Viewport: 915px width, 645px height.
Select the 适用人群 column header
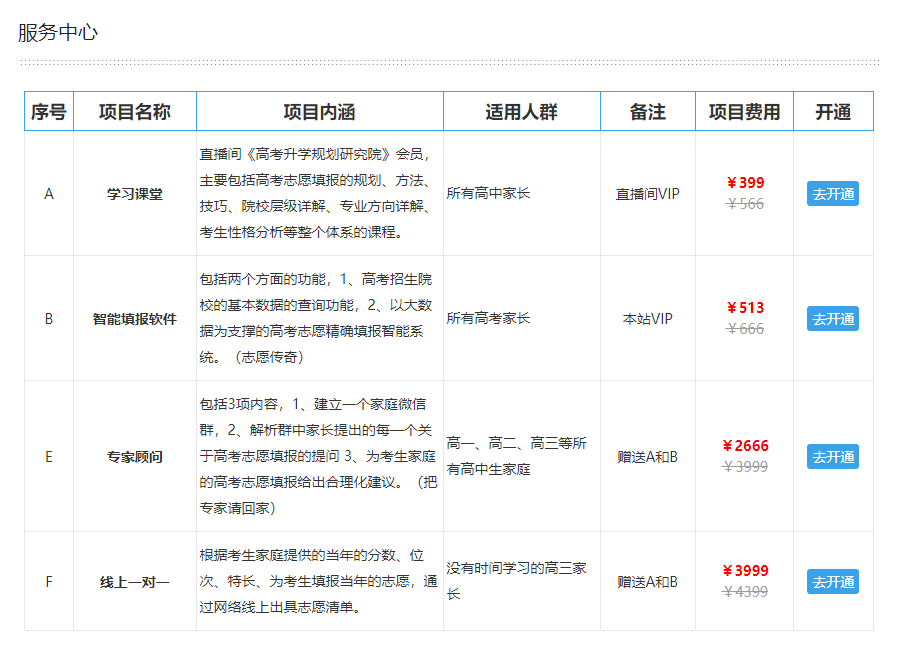coord(521,112)
